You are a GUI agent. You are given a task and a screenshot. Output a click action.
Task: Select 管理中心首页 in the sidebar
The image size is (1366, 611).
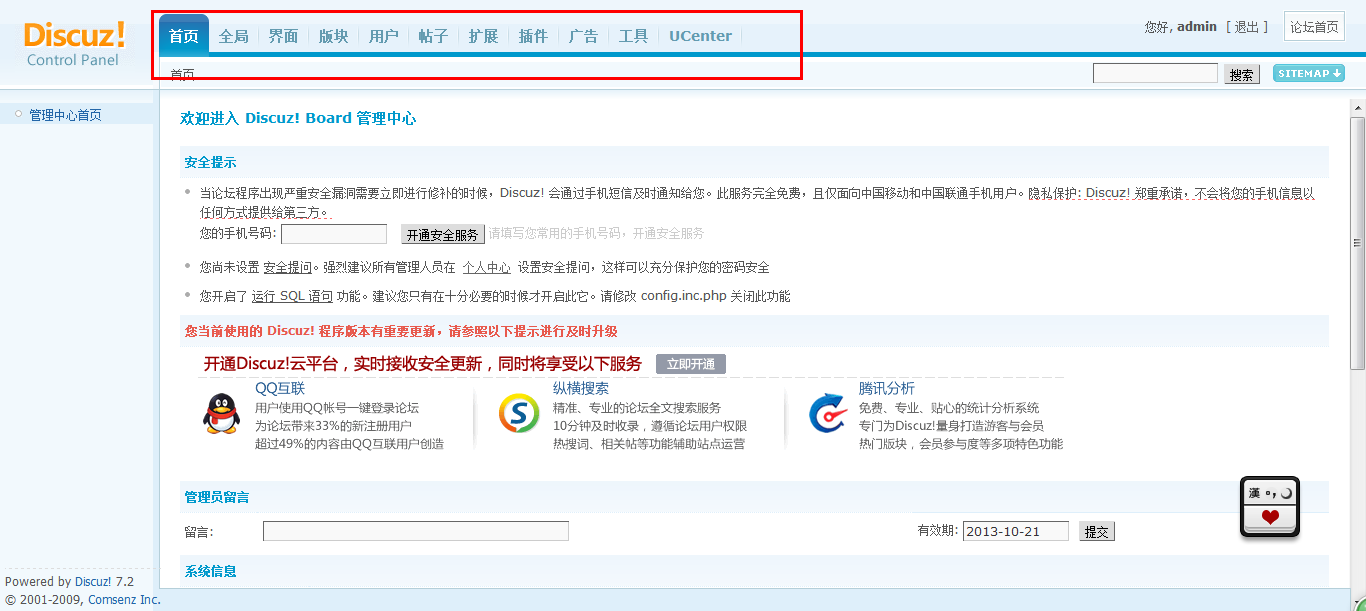[65, 115]
